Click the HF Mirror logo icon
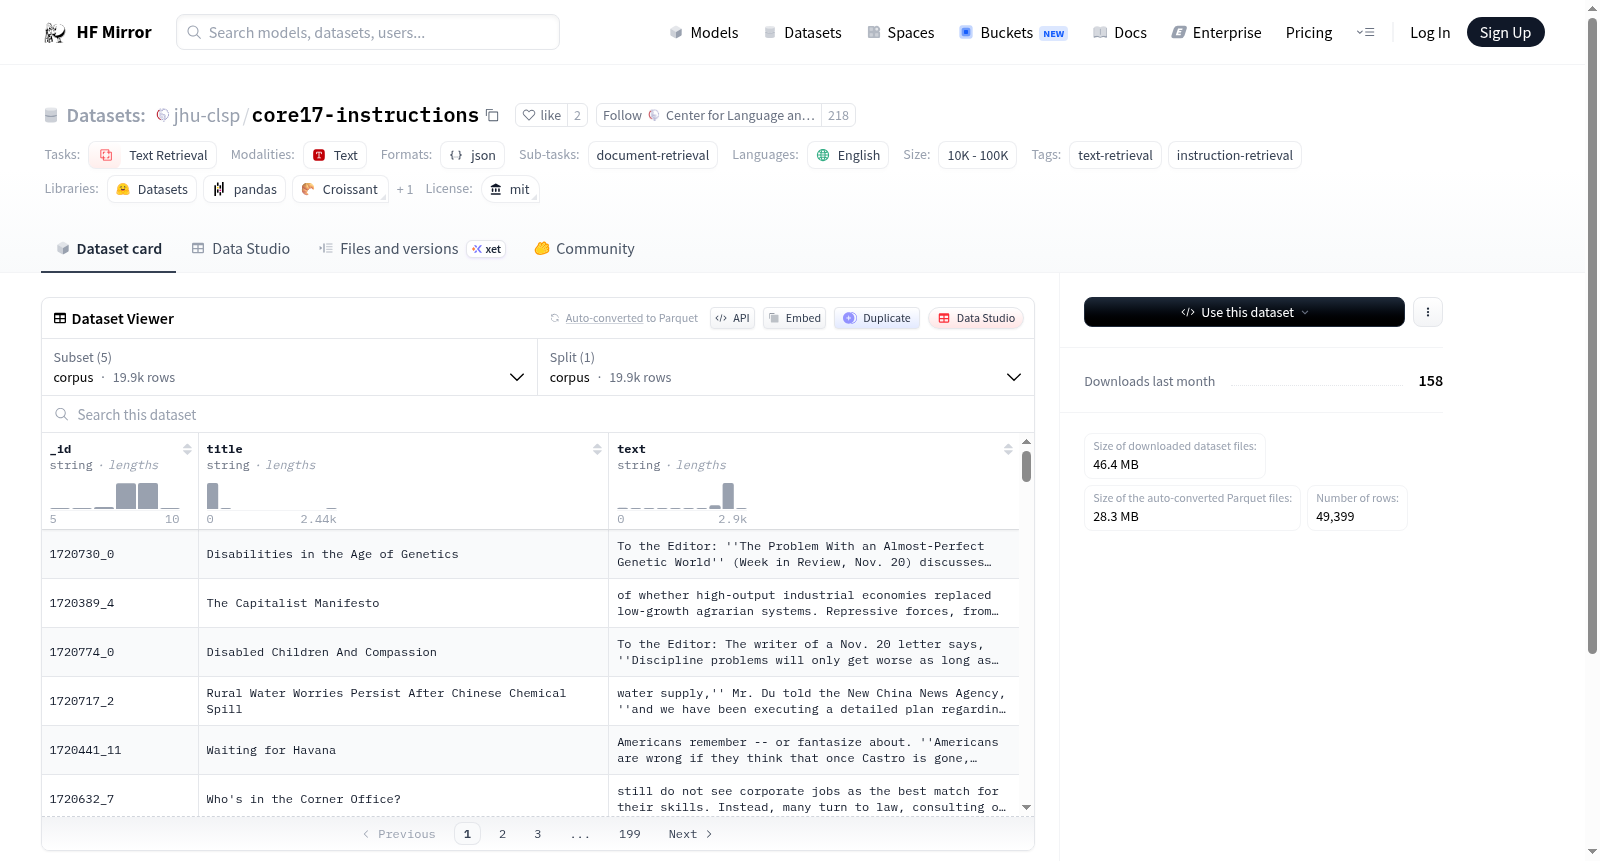 coord(55,33)
